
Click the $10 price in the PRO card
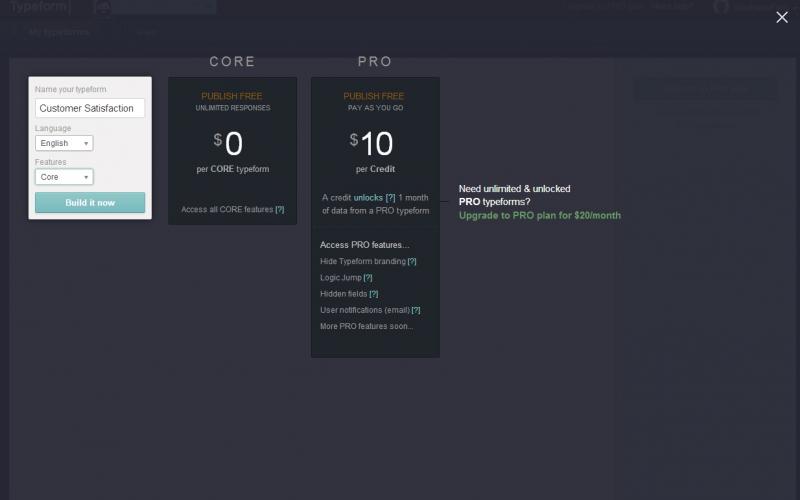click(x=371, y=143)
